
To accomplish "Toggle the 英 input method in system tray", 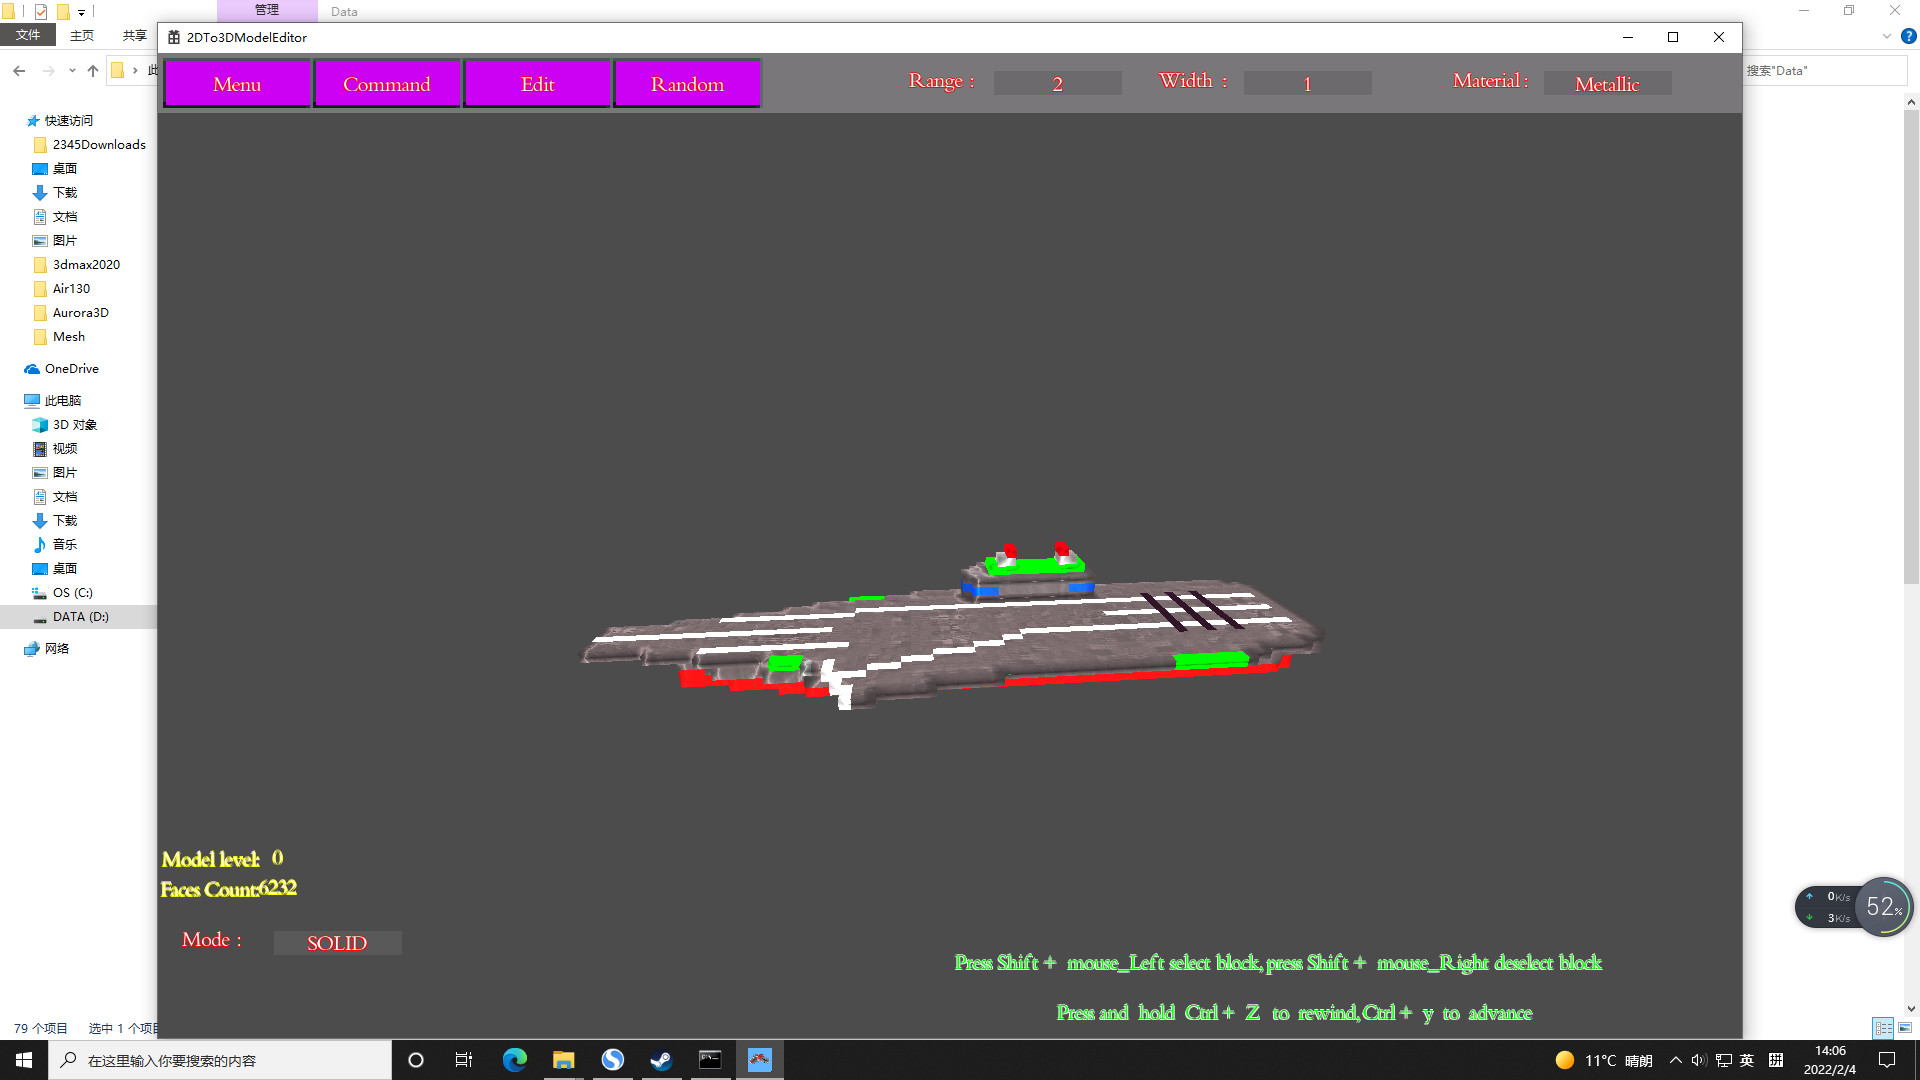I will coord(1747,1060).
